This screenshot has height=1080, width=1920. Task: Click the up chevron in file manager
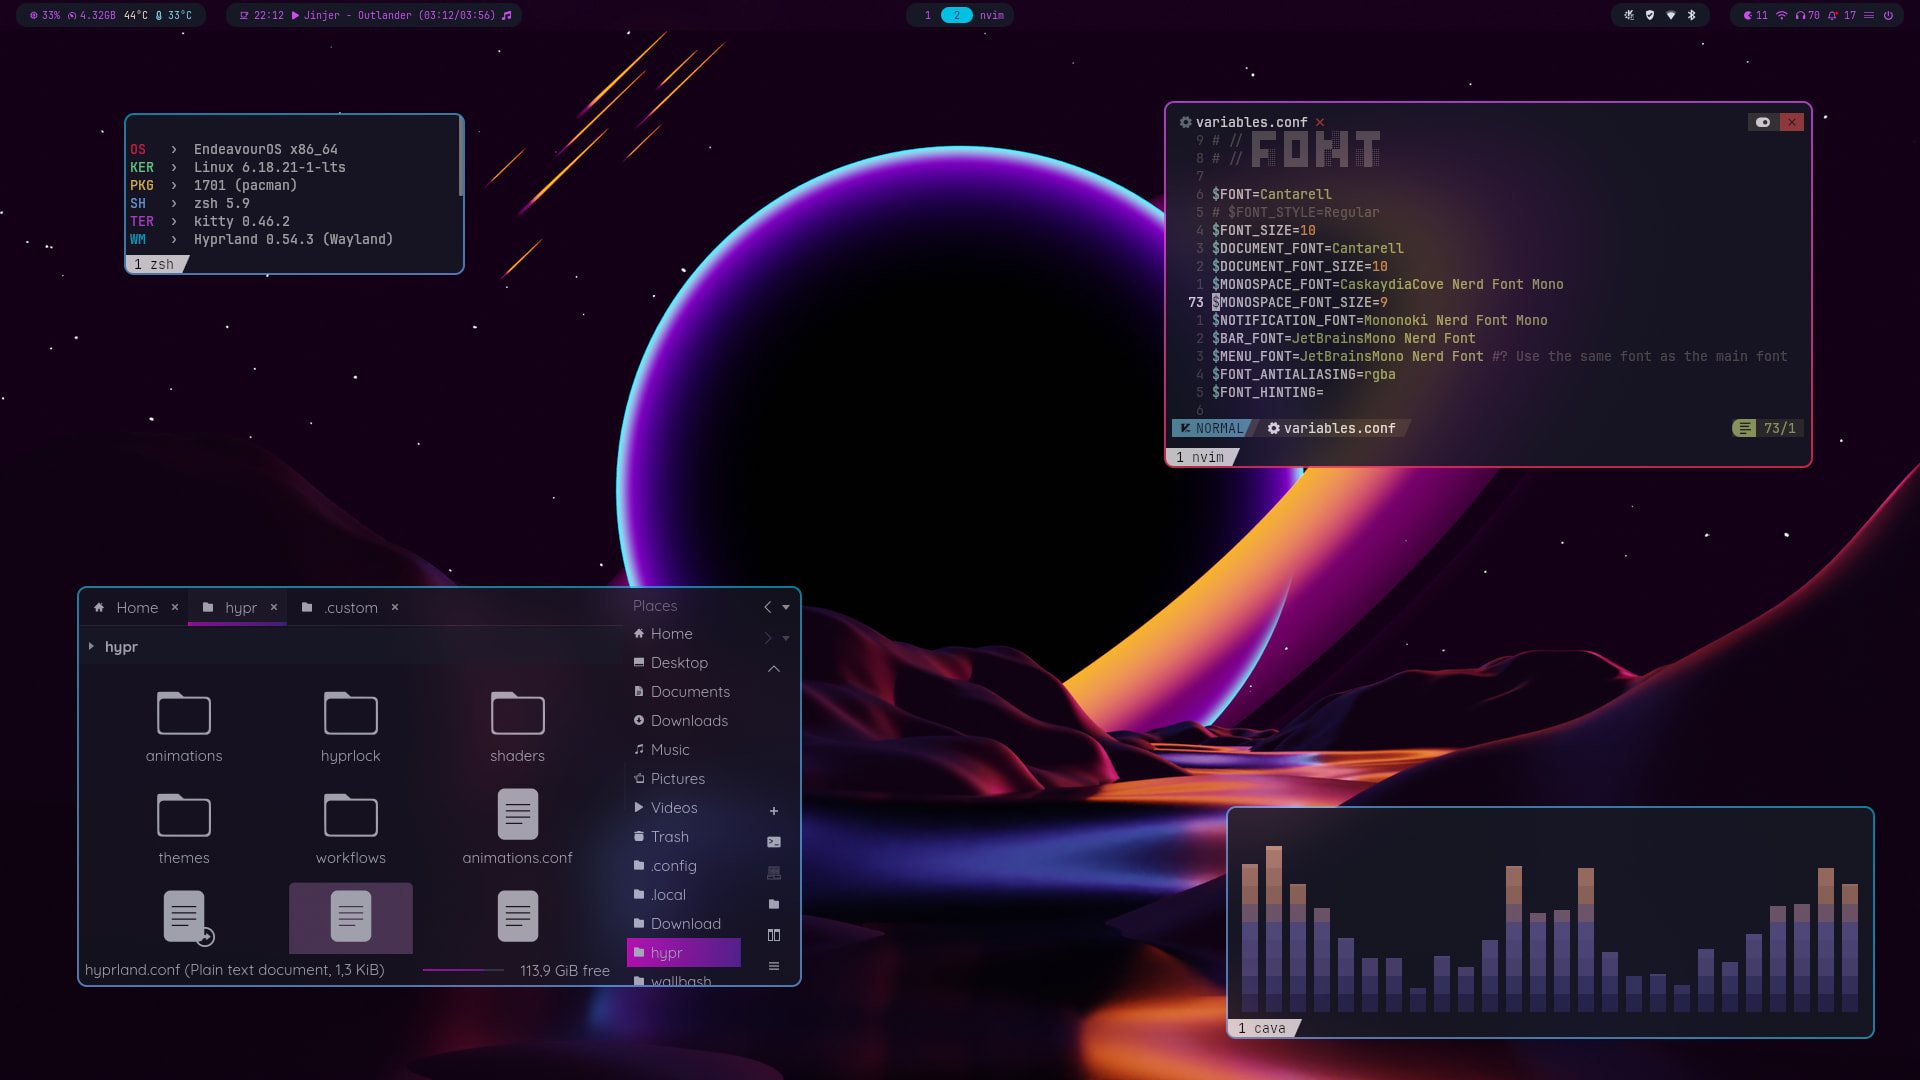coord(773,668)
